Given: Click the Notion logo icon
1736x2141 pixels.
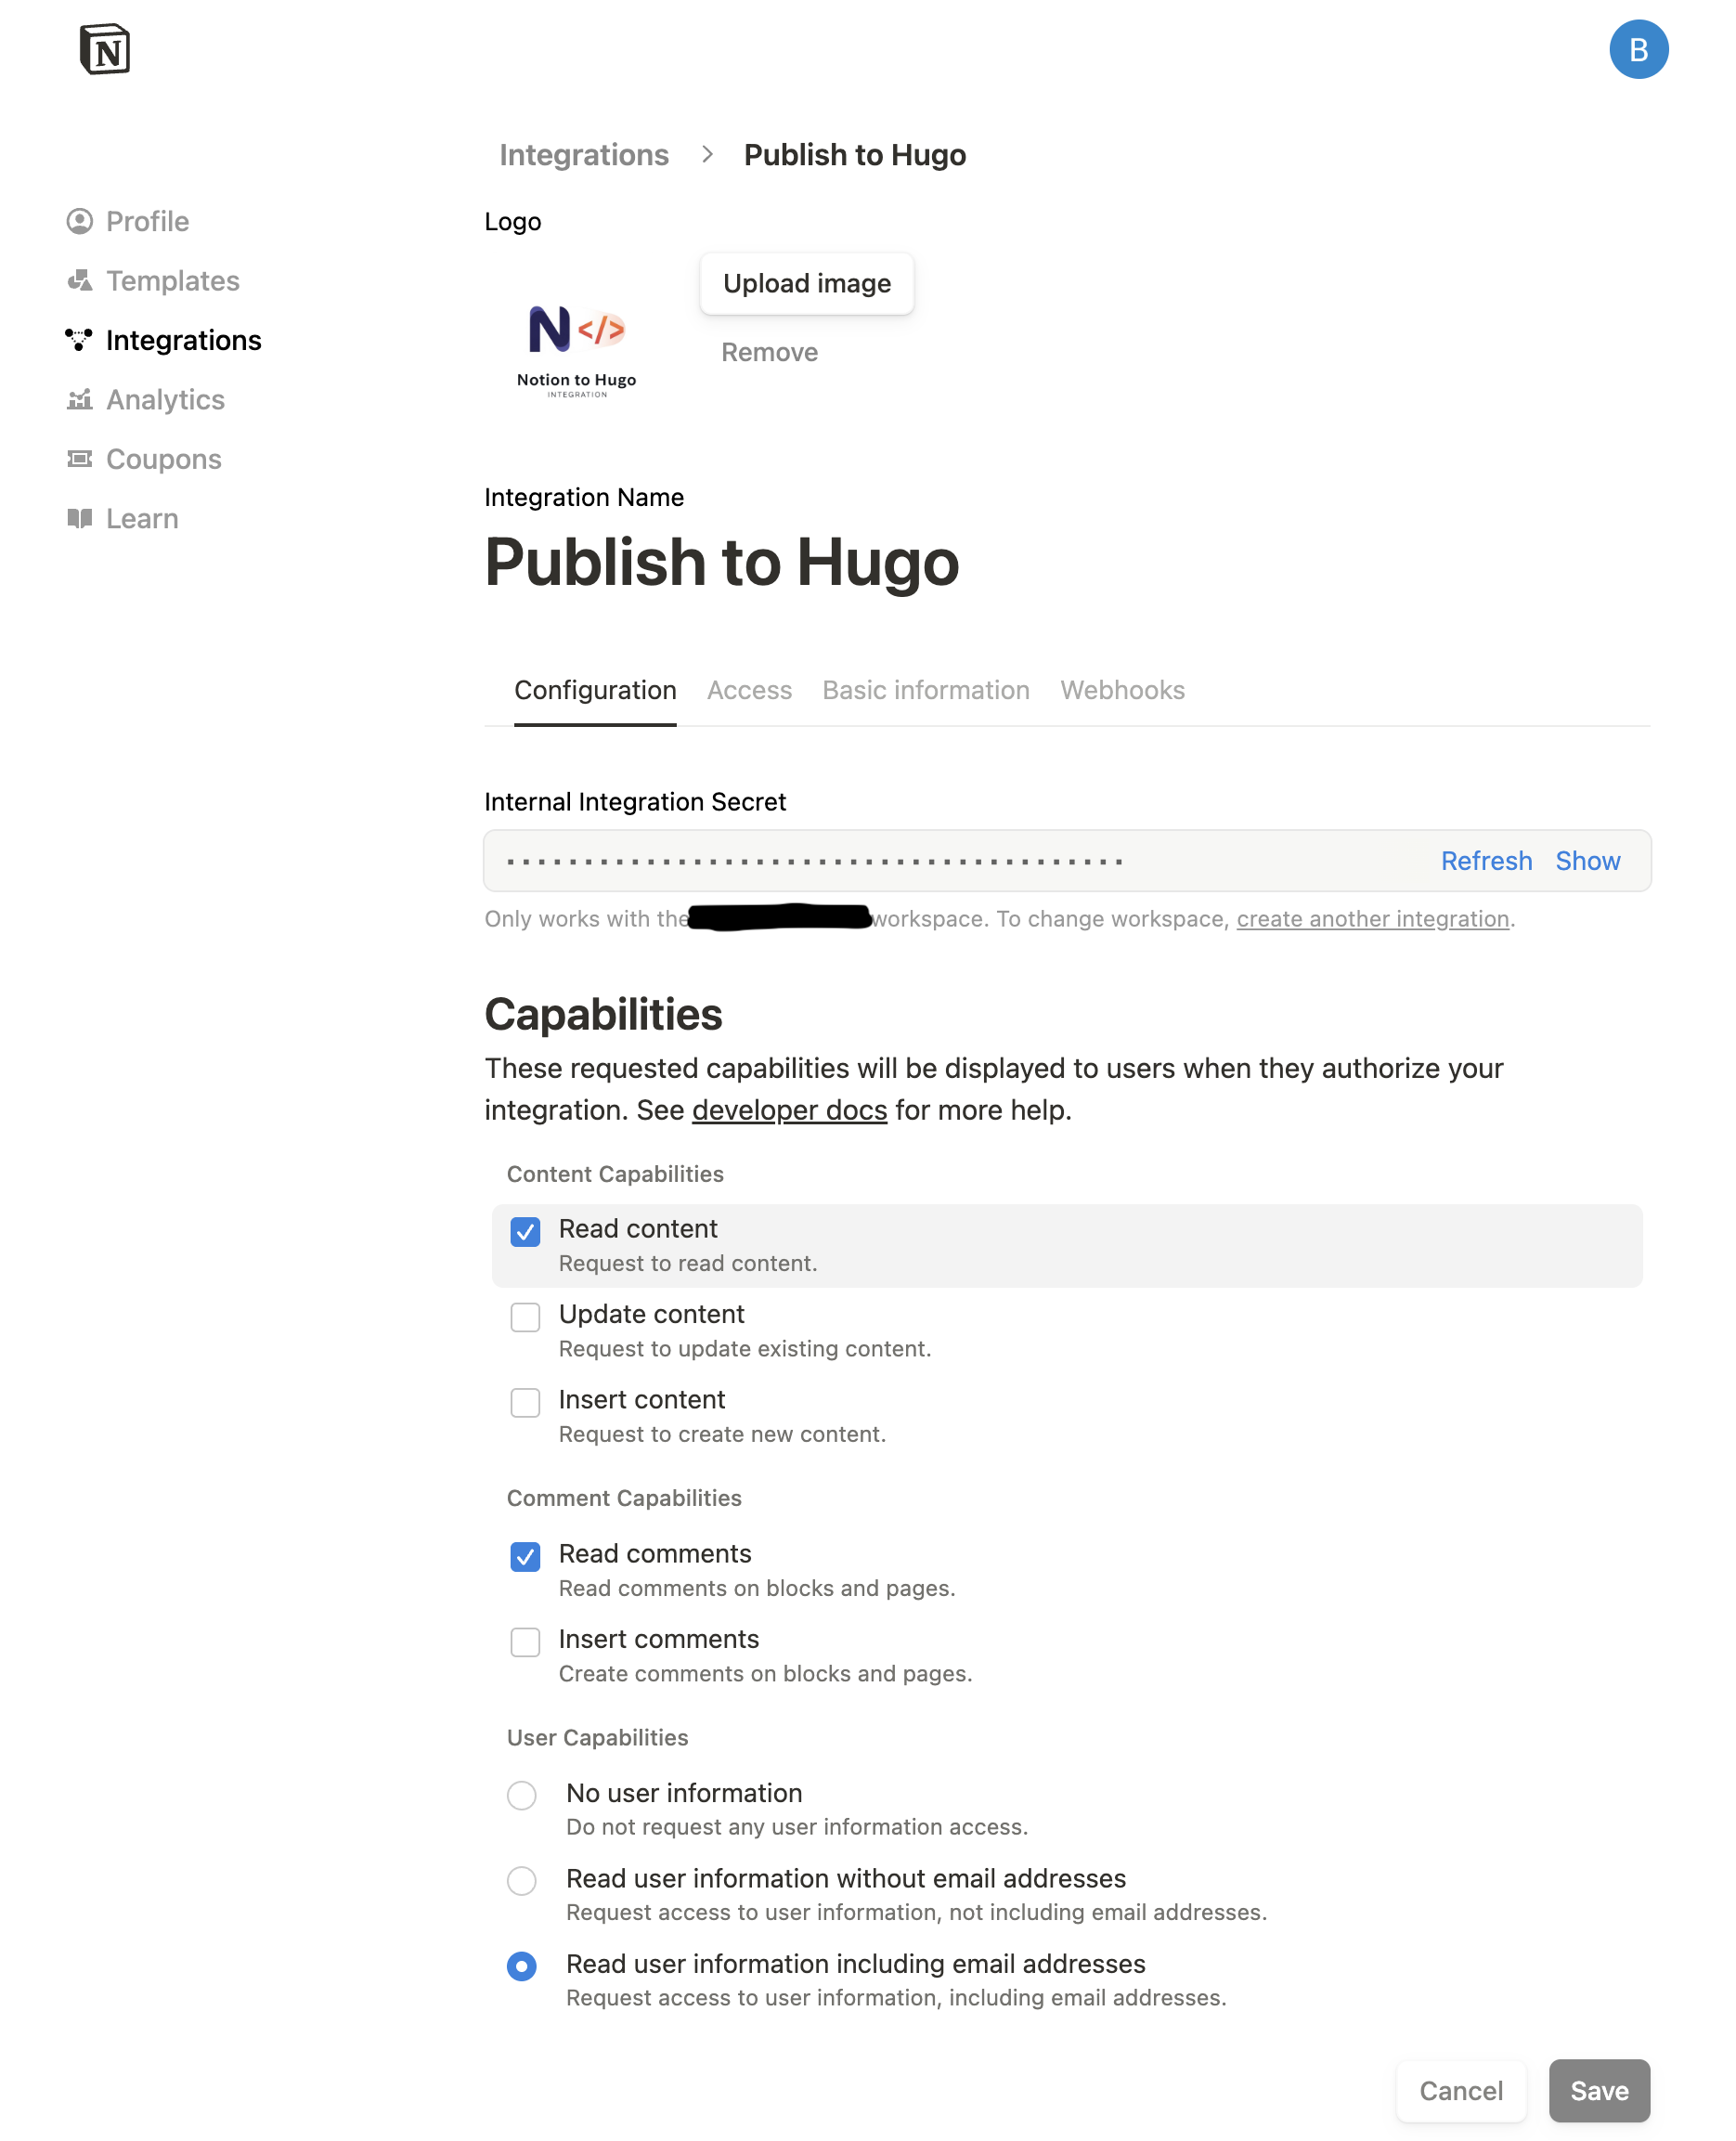Looking at the screenshot, I should tap(104, 49).
